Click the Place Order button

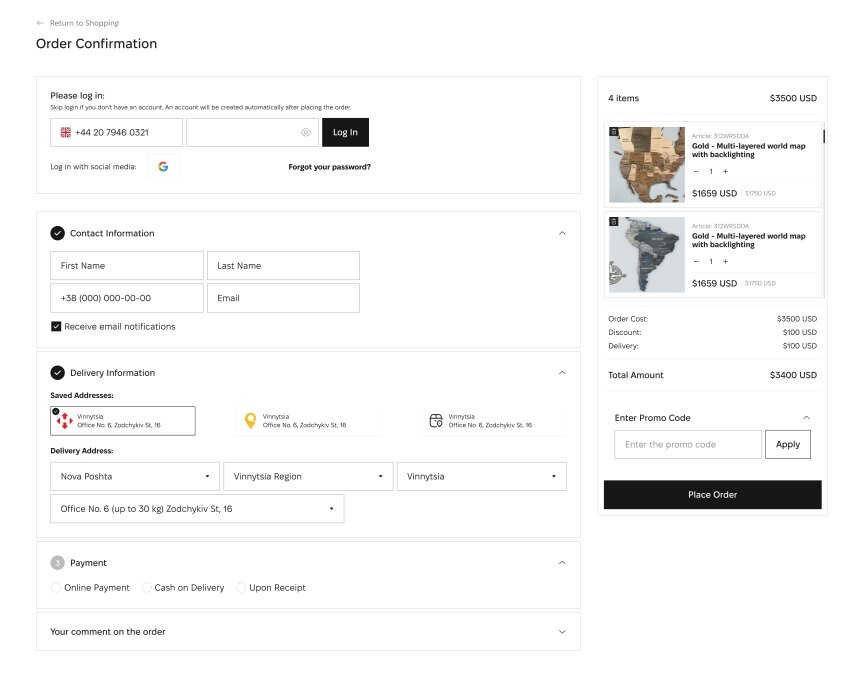tap(712, 495)
